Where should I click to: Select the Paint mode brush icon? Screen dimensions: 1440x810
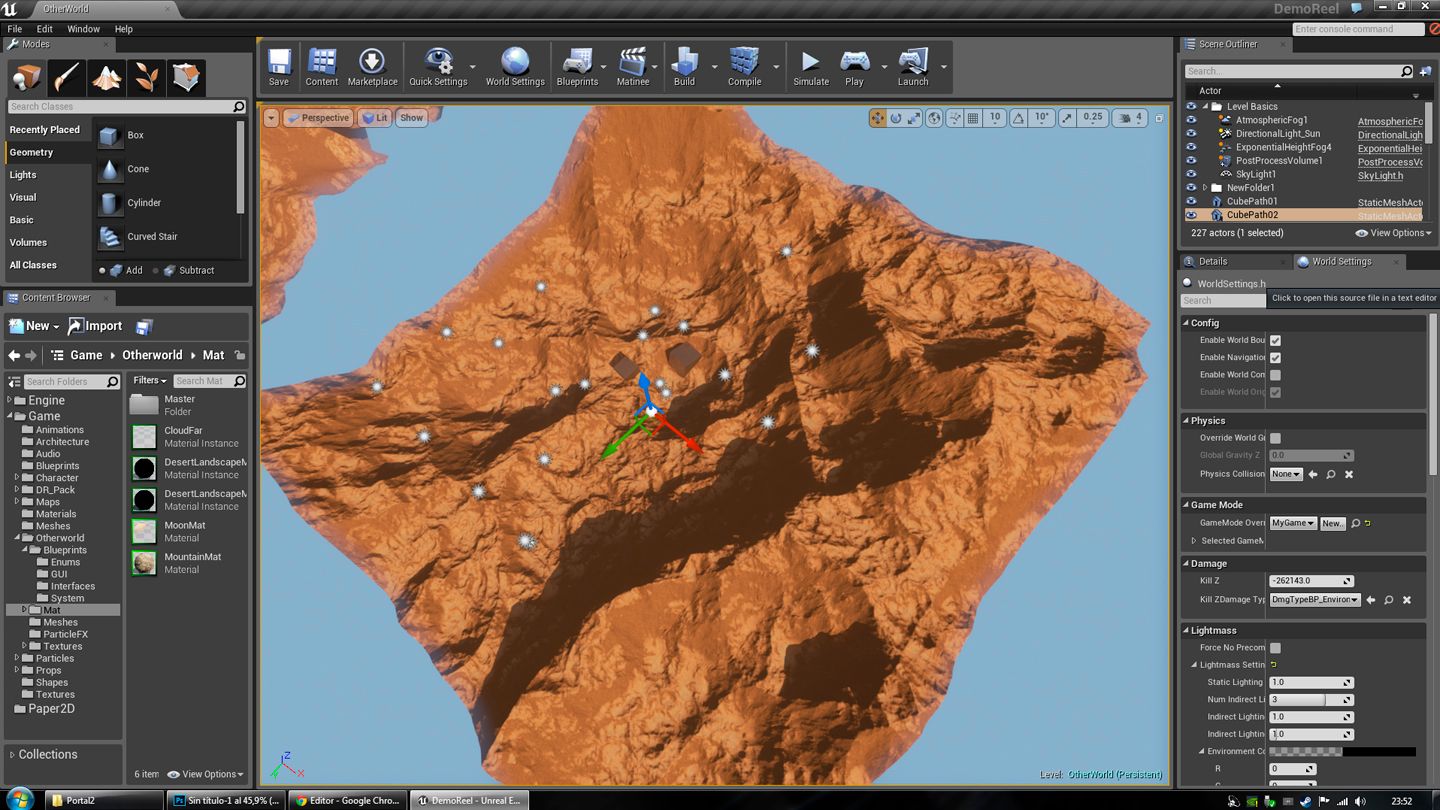point(67,77)
